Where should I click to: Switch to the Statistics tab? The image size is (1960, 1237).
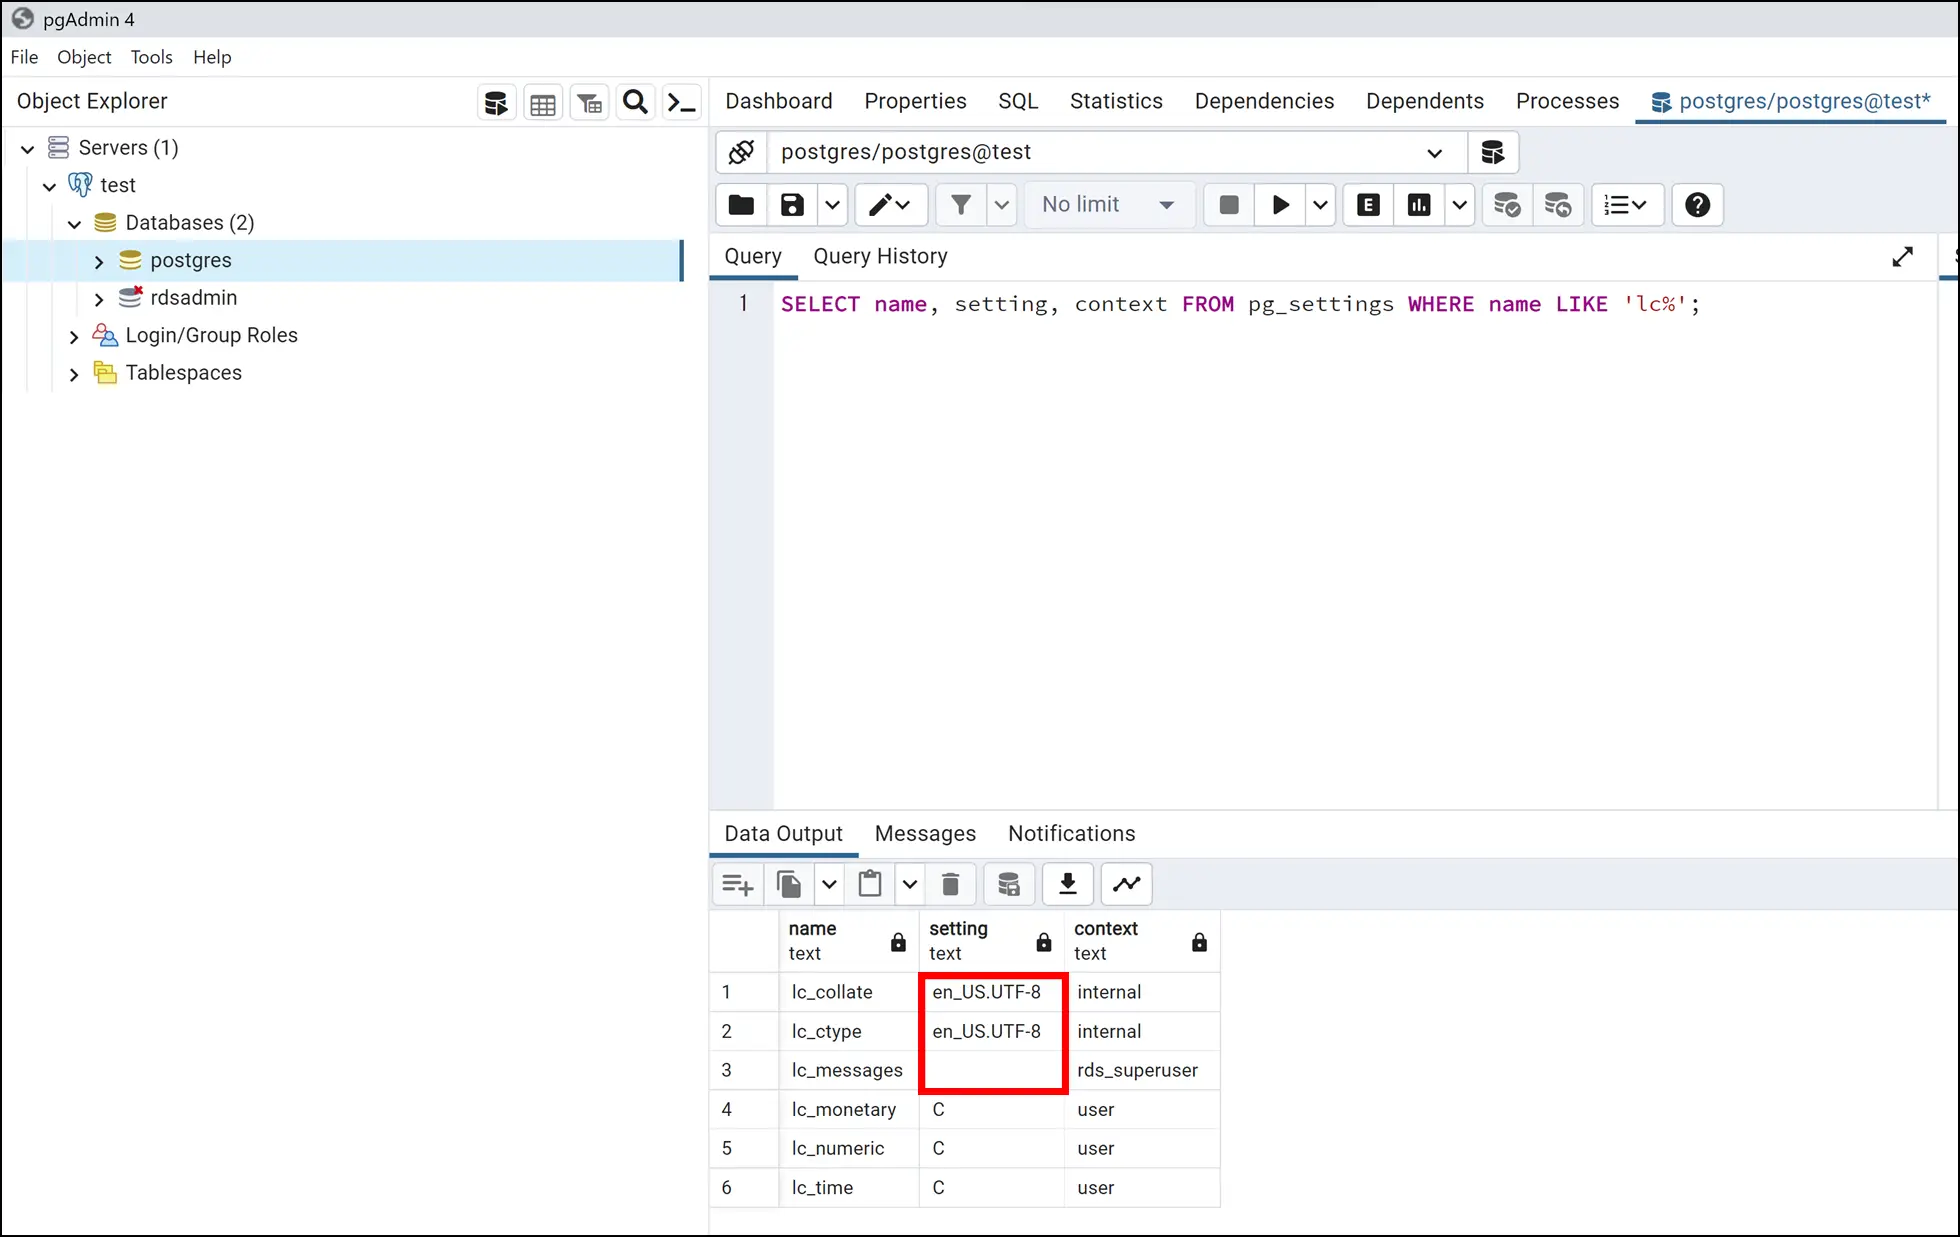[x=1116, y=101]
